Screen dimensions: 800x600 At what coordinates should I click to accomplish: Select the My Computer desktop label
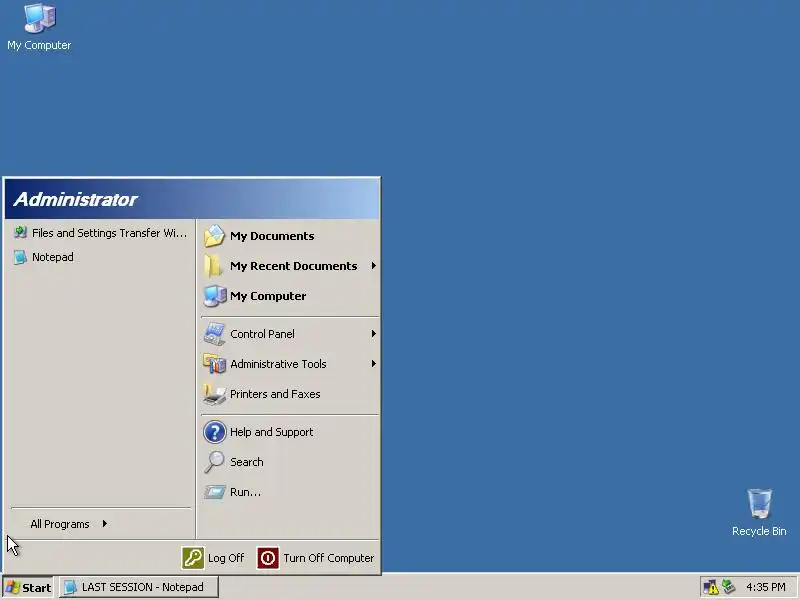tap(39, 45)
